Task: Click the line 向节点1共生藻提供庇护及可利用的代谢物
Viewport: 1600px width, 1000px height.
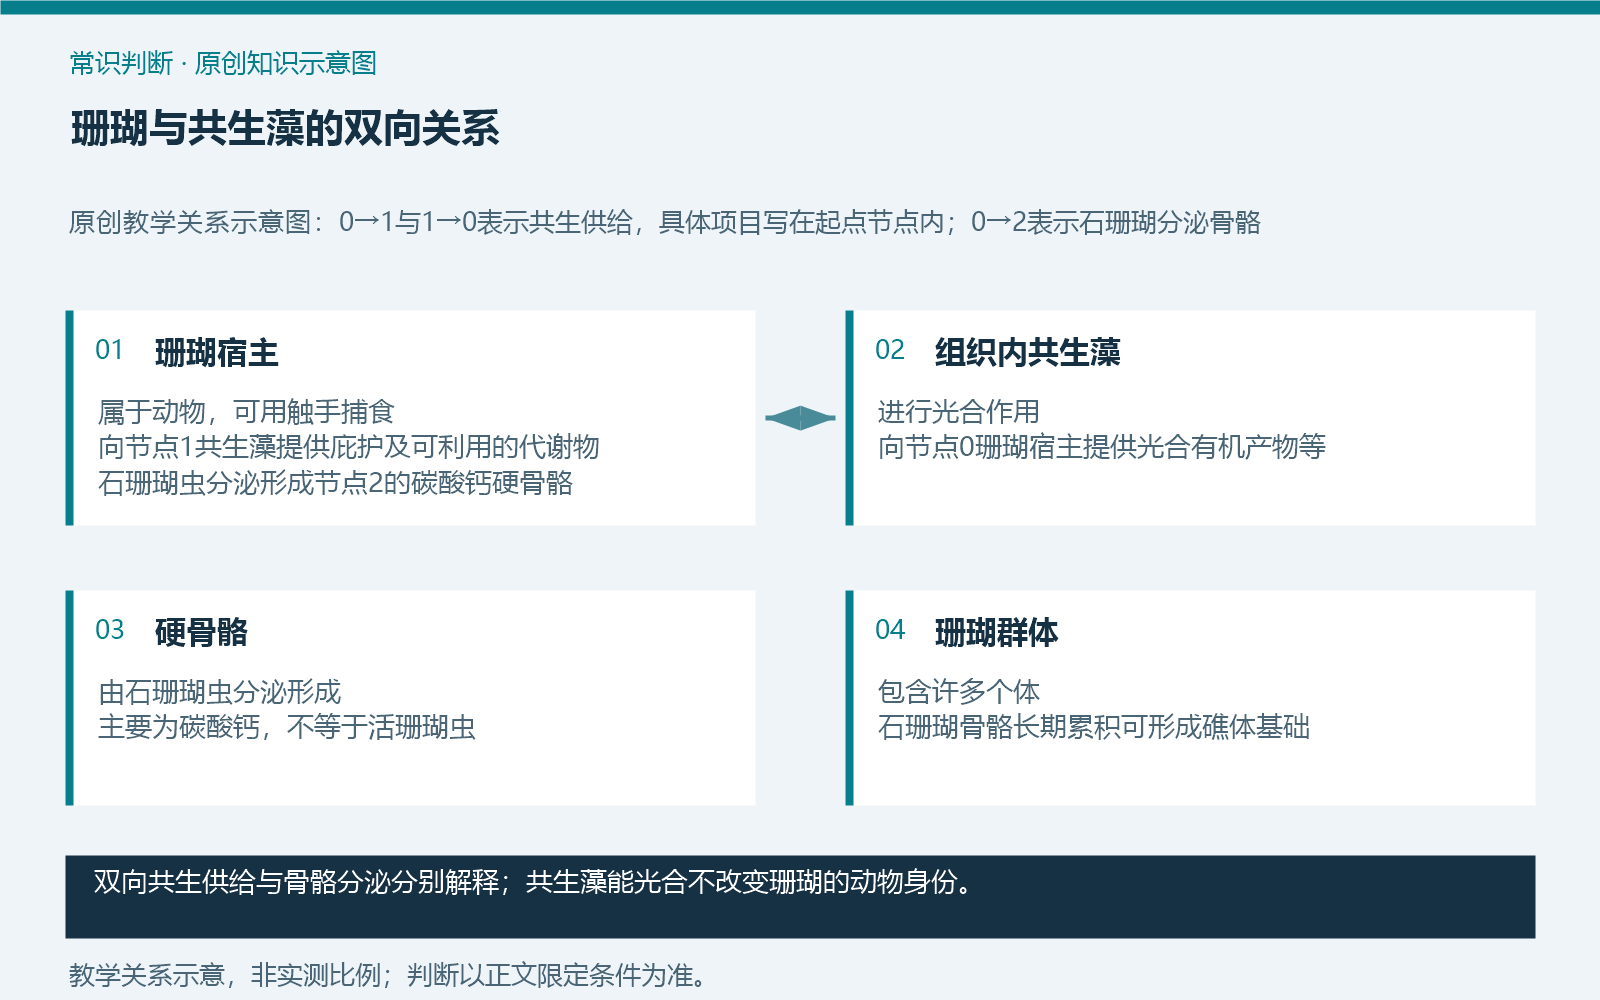Action: pos(348,447)
